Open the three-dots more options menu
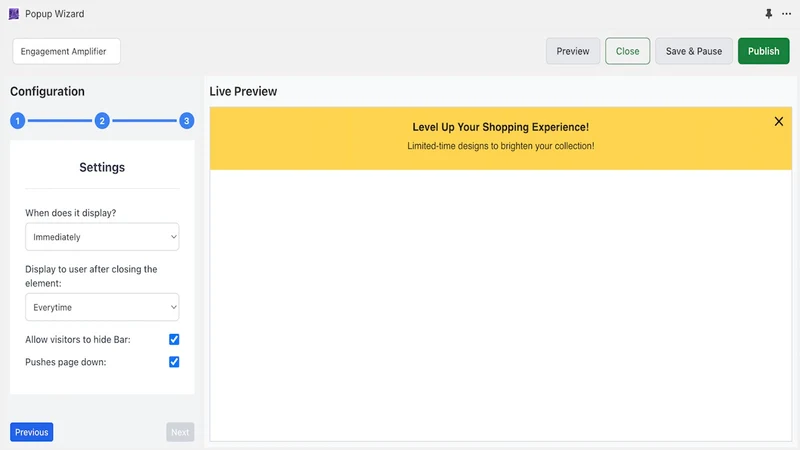This screenshot has width=800, height=450. (x=786, y=14)
